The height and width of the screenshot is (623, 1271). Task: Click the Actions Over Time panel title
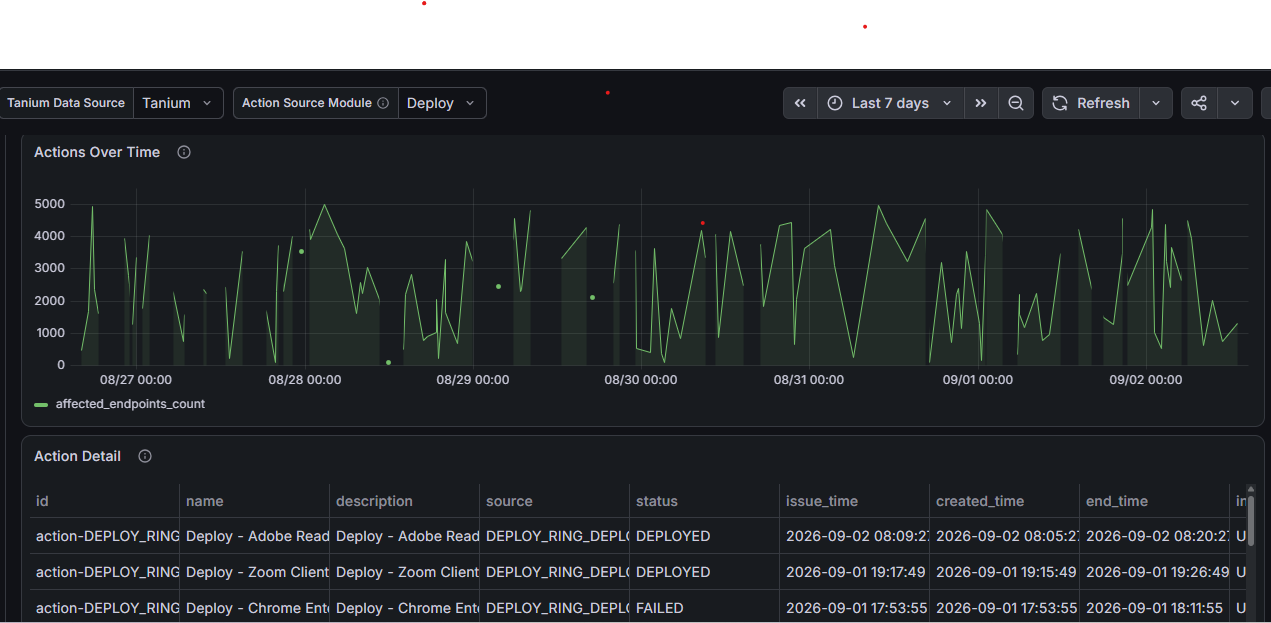coord(97,152)
